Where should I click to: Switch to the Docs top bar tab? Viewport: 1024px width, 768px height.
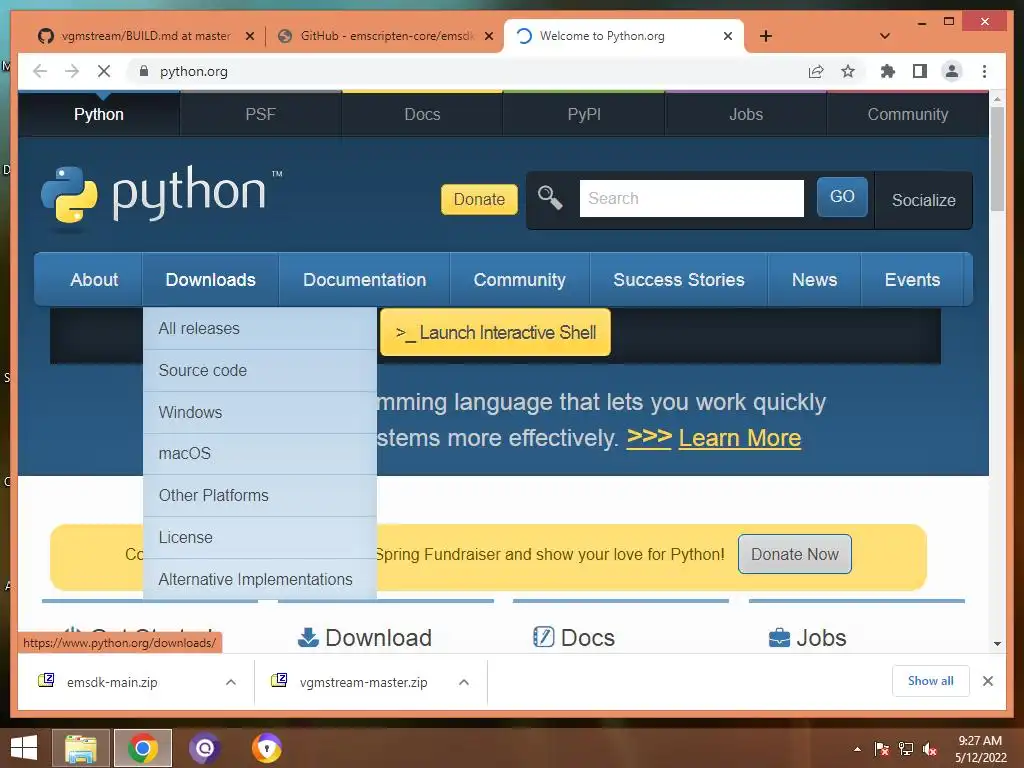423,114
